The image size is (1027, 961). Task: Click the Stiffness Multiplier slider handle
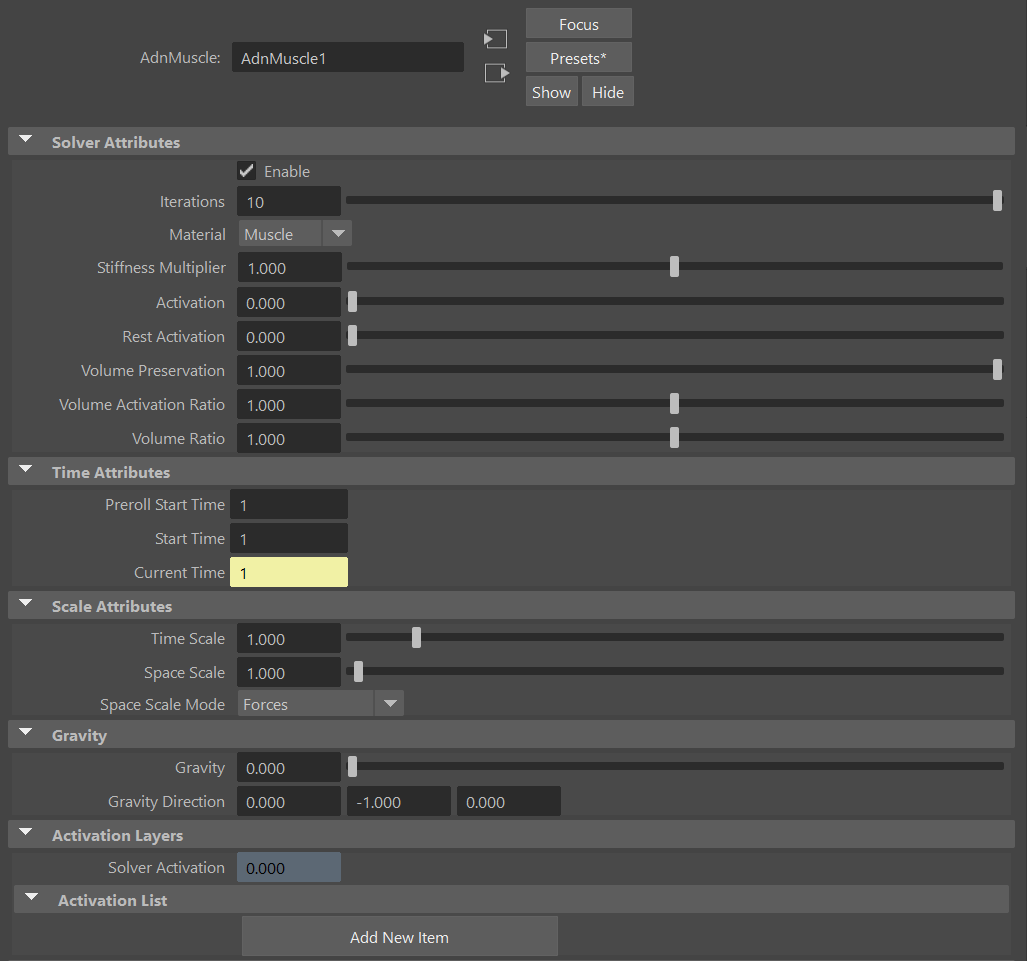pyautogui.click(x=674, y=266)
